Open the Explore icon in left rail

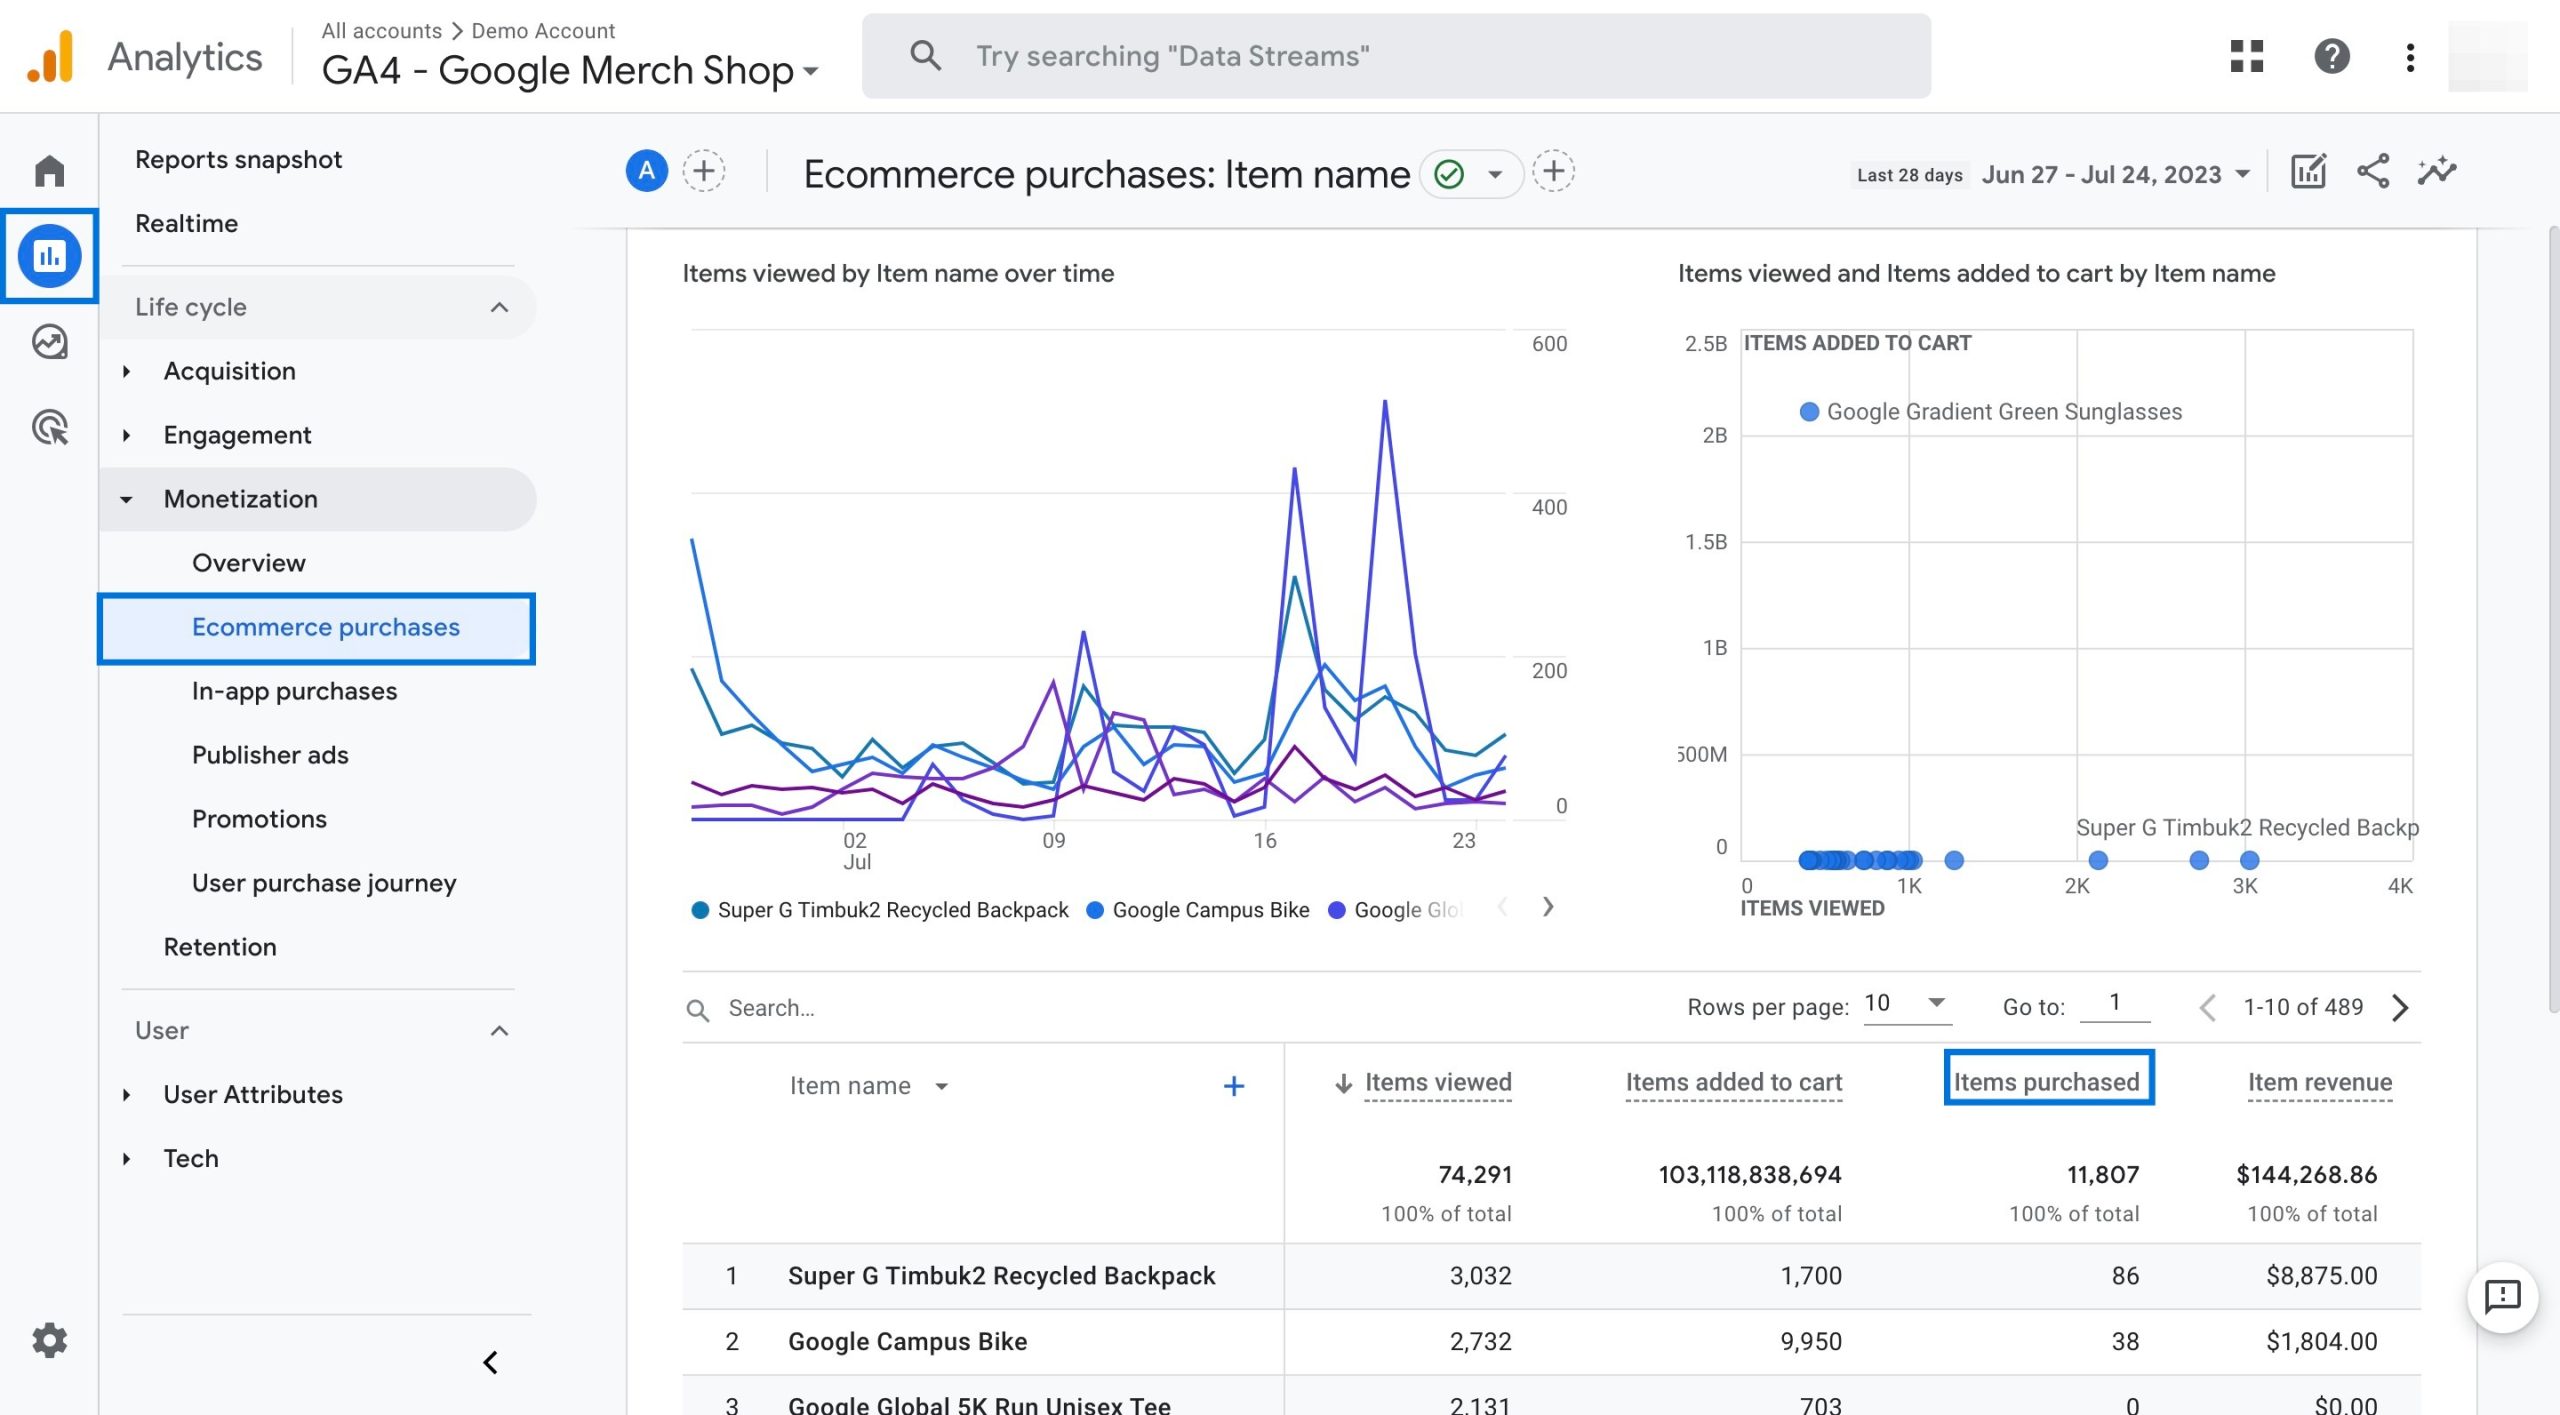pos(49,342)
